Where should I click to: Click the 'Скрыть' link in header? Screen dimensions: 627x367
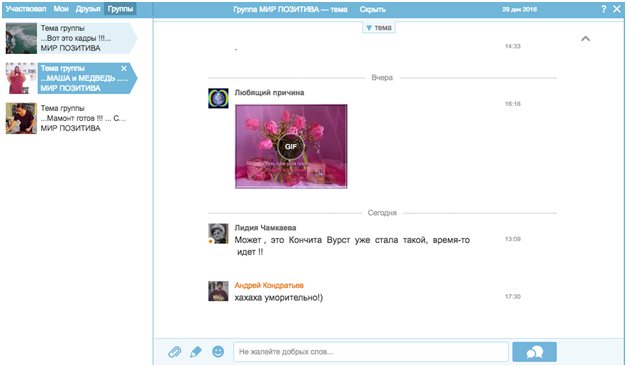pyautogui.click(x=372, y=9)
